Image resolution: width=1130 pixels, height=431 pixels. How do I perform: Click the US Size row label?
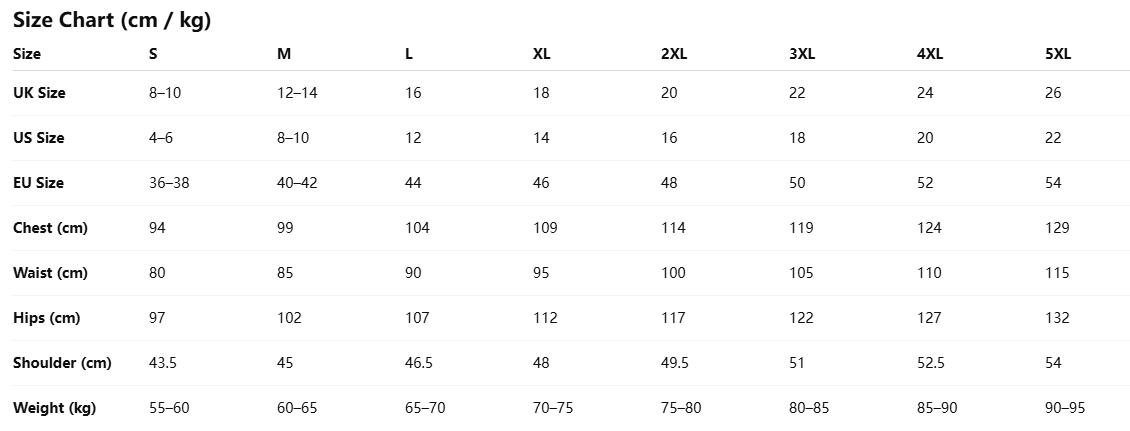(x=39, y=138)
